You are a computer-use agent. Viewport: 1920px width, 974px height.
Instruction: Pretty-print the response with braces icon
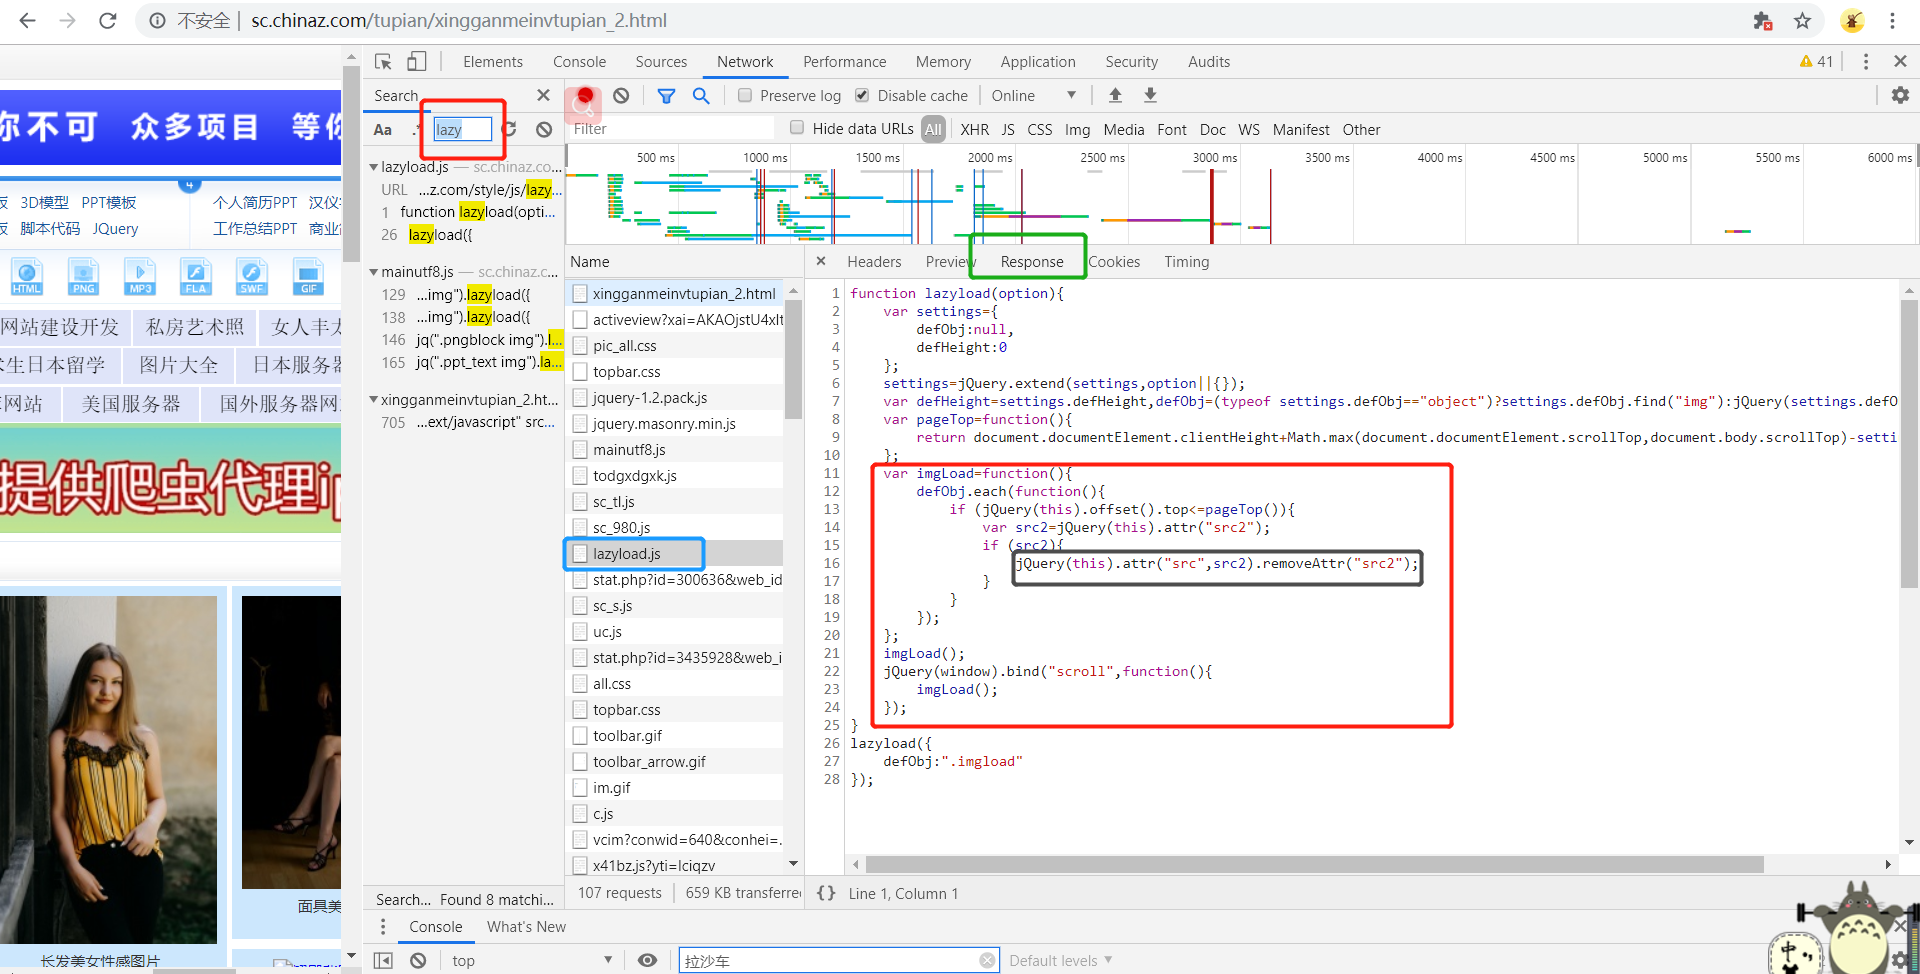826,893
